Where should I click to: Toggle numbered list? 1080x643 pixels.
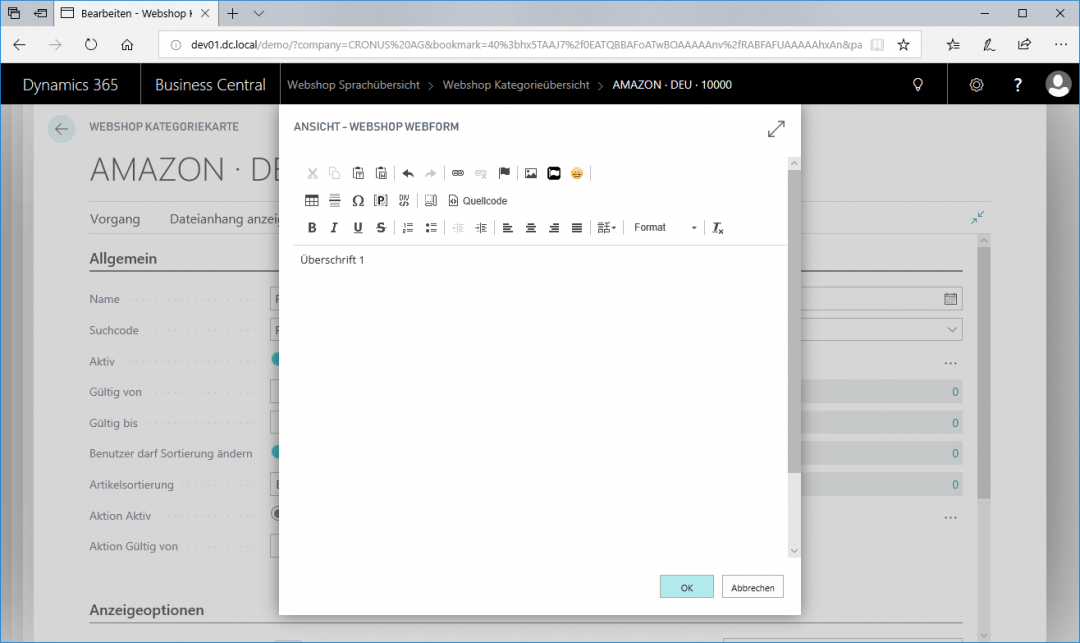click(408, 228)
